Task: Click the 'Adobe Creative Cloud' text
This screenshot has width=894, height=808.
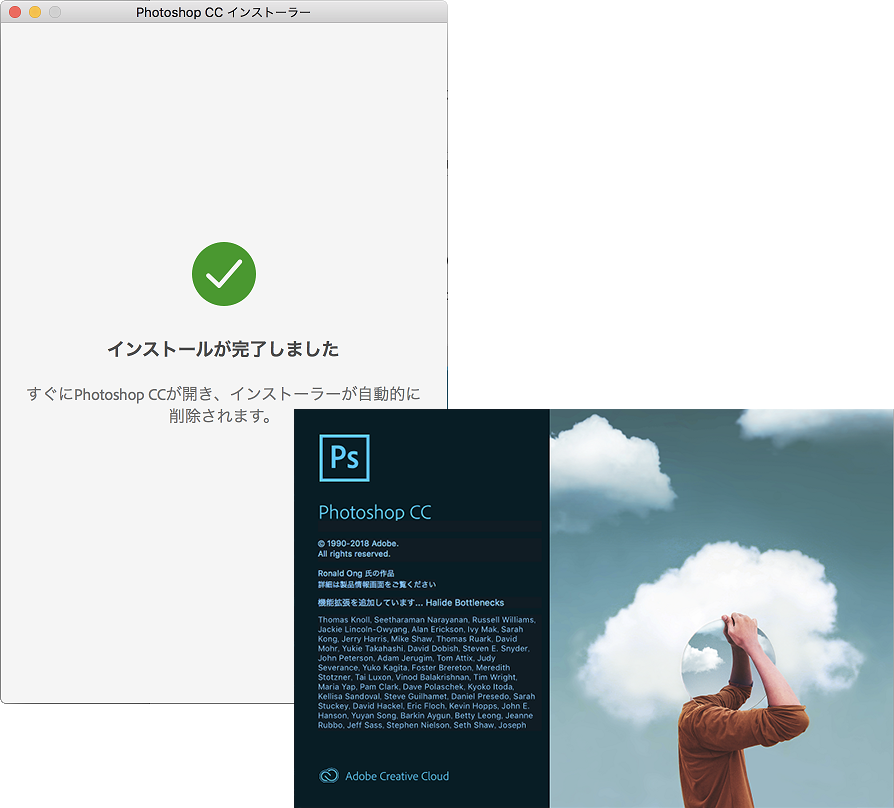Action: pos(397,776)
